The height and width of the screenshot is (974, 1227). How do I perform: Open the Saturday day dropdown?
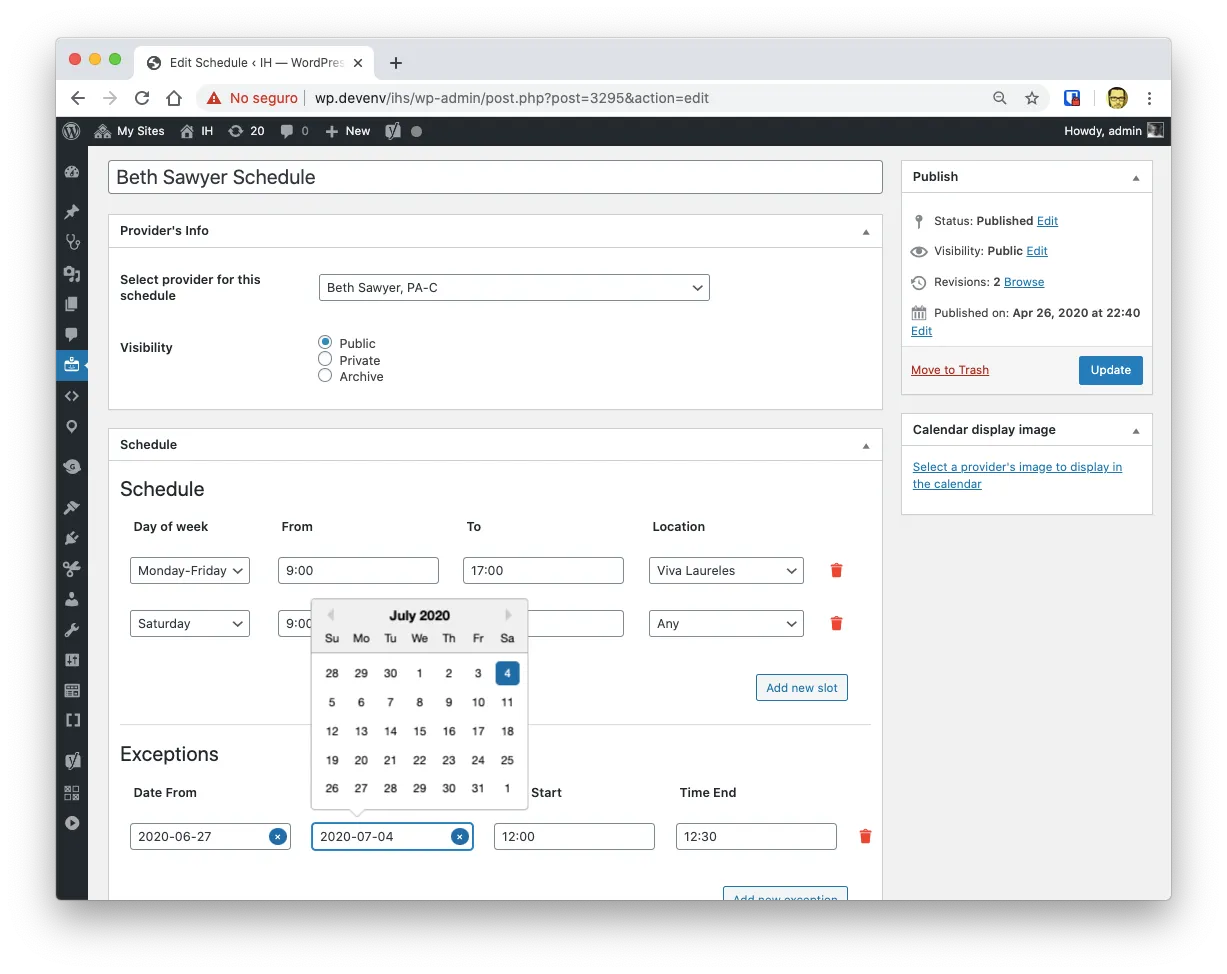(190, 624)
